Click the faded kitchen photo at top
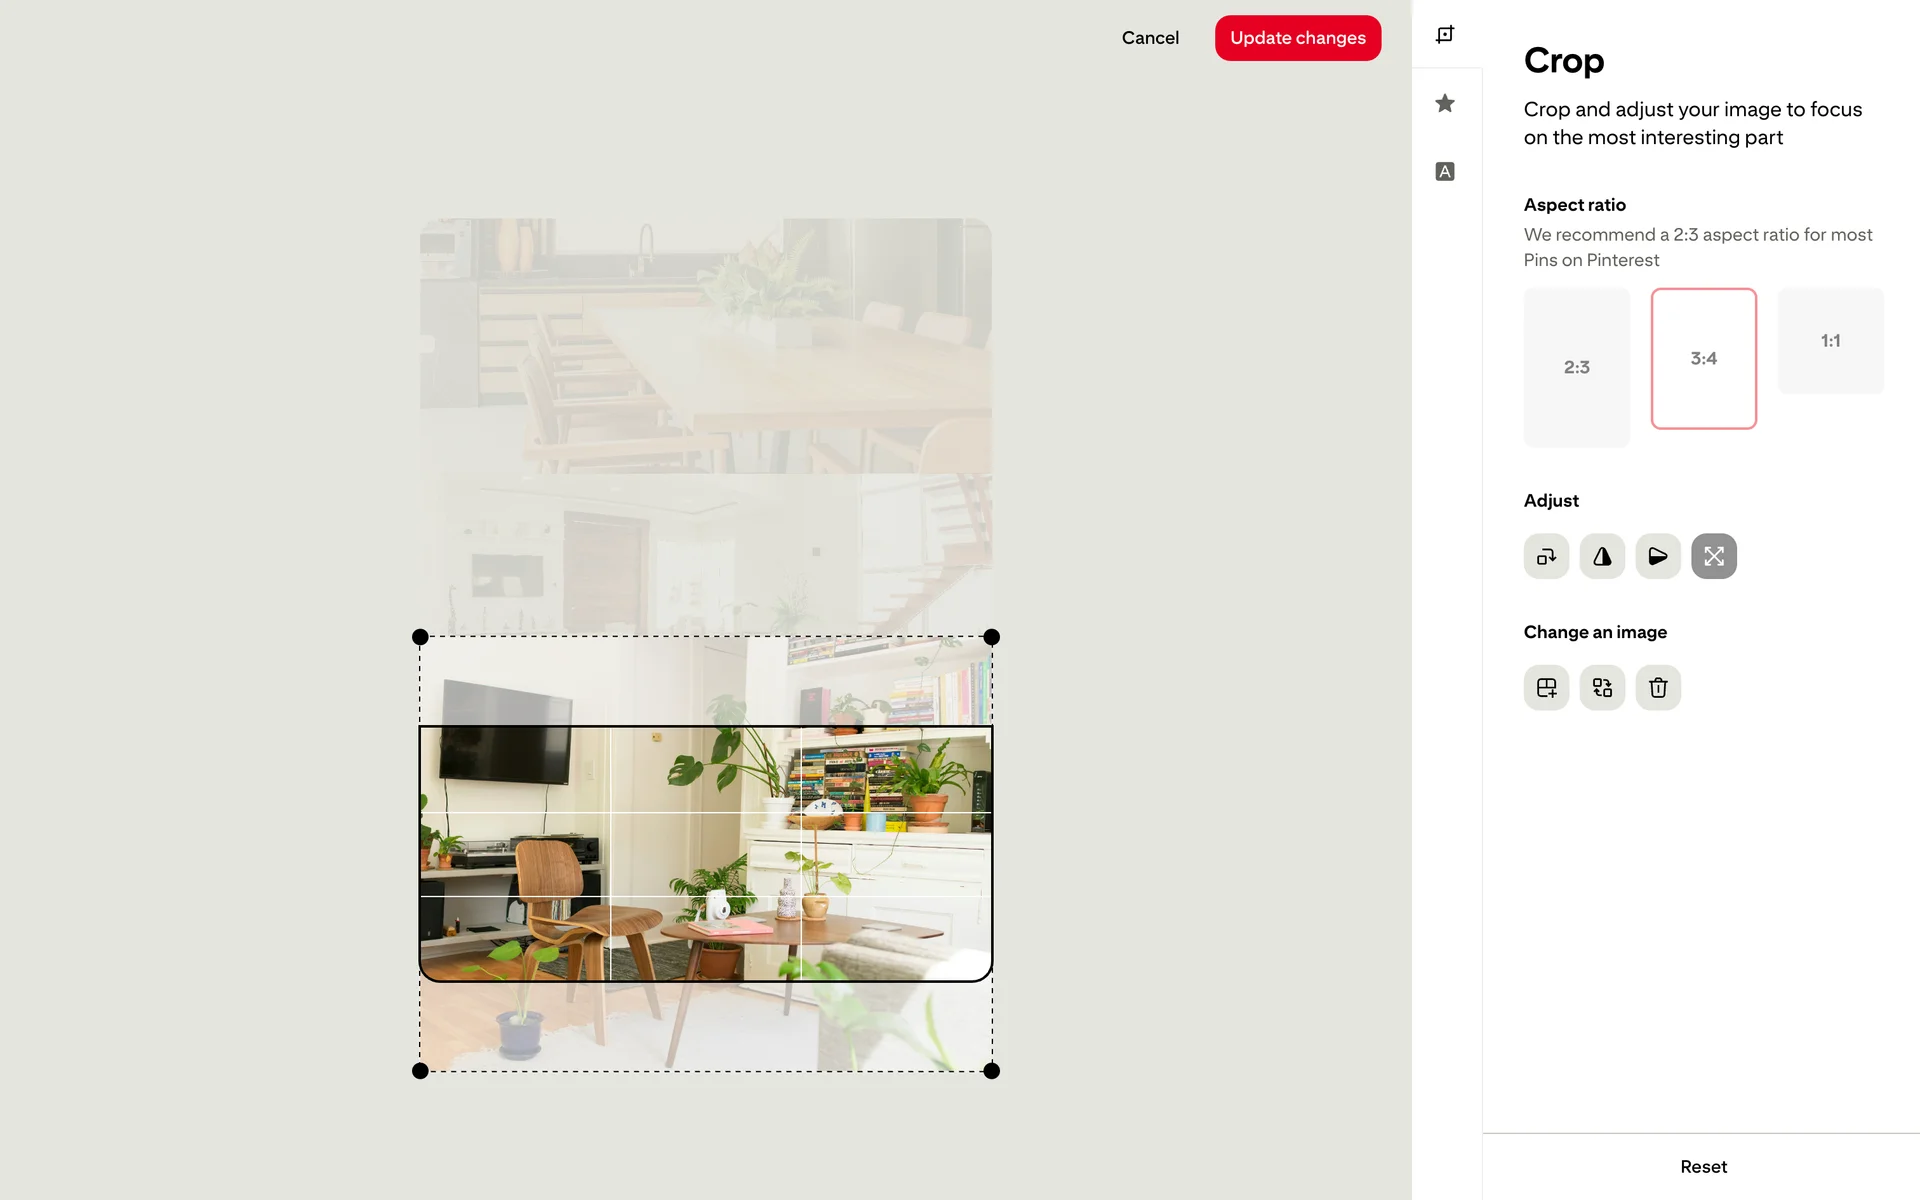This screenshot has width=1920, height=1200. tap(706, 345)
